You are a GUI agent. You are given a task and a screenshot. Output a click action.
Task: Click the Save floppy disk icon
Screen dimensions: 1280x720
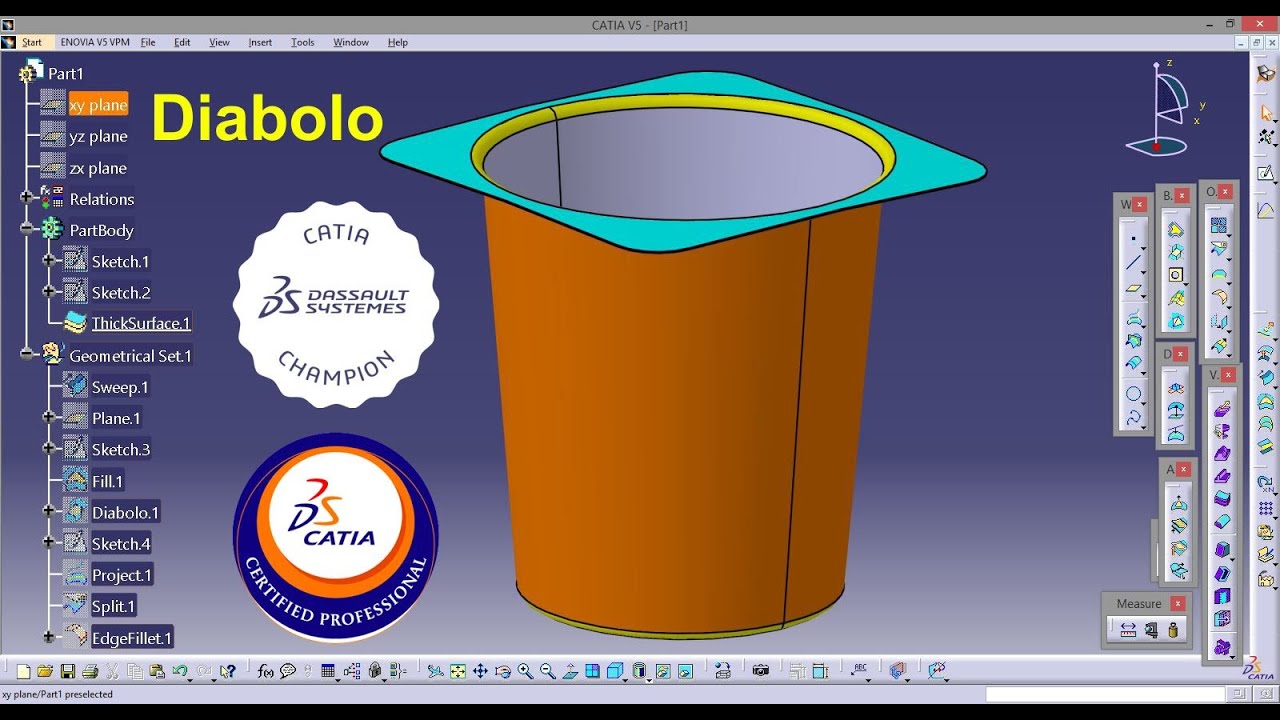[x=68, y=671]
